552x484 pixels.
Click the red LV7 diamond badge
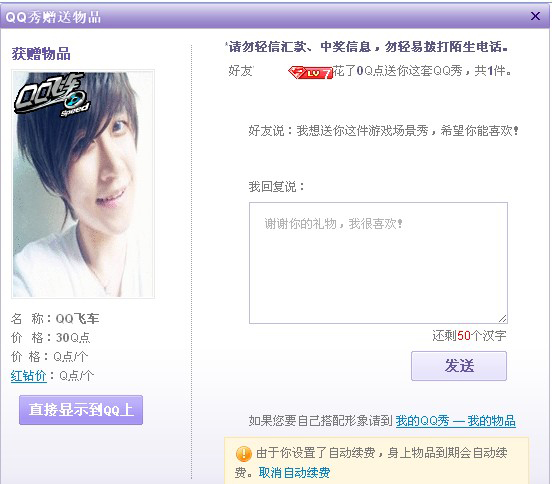tap(310, 73)
